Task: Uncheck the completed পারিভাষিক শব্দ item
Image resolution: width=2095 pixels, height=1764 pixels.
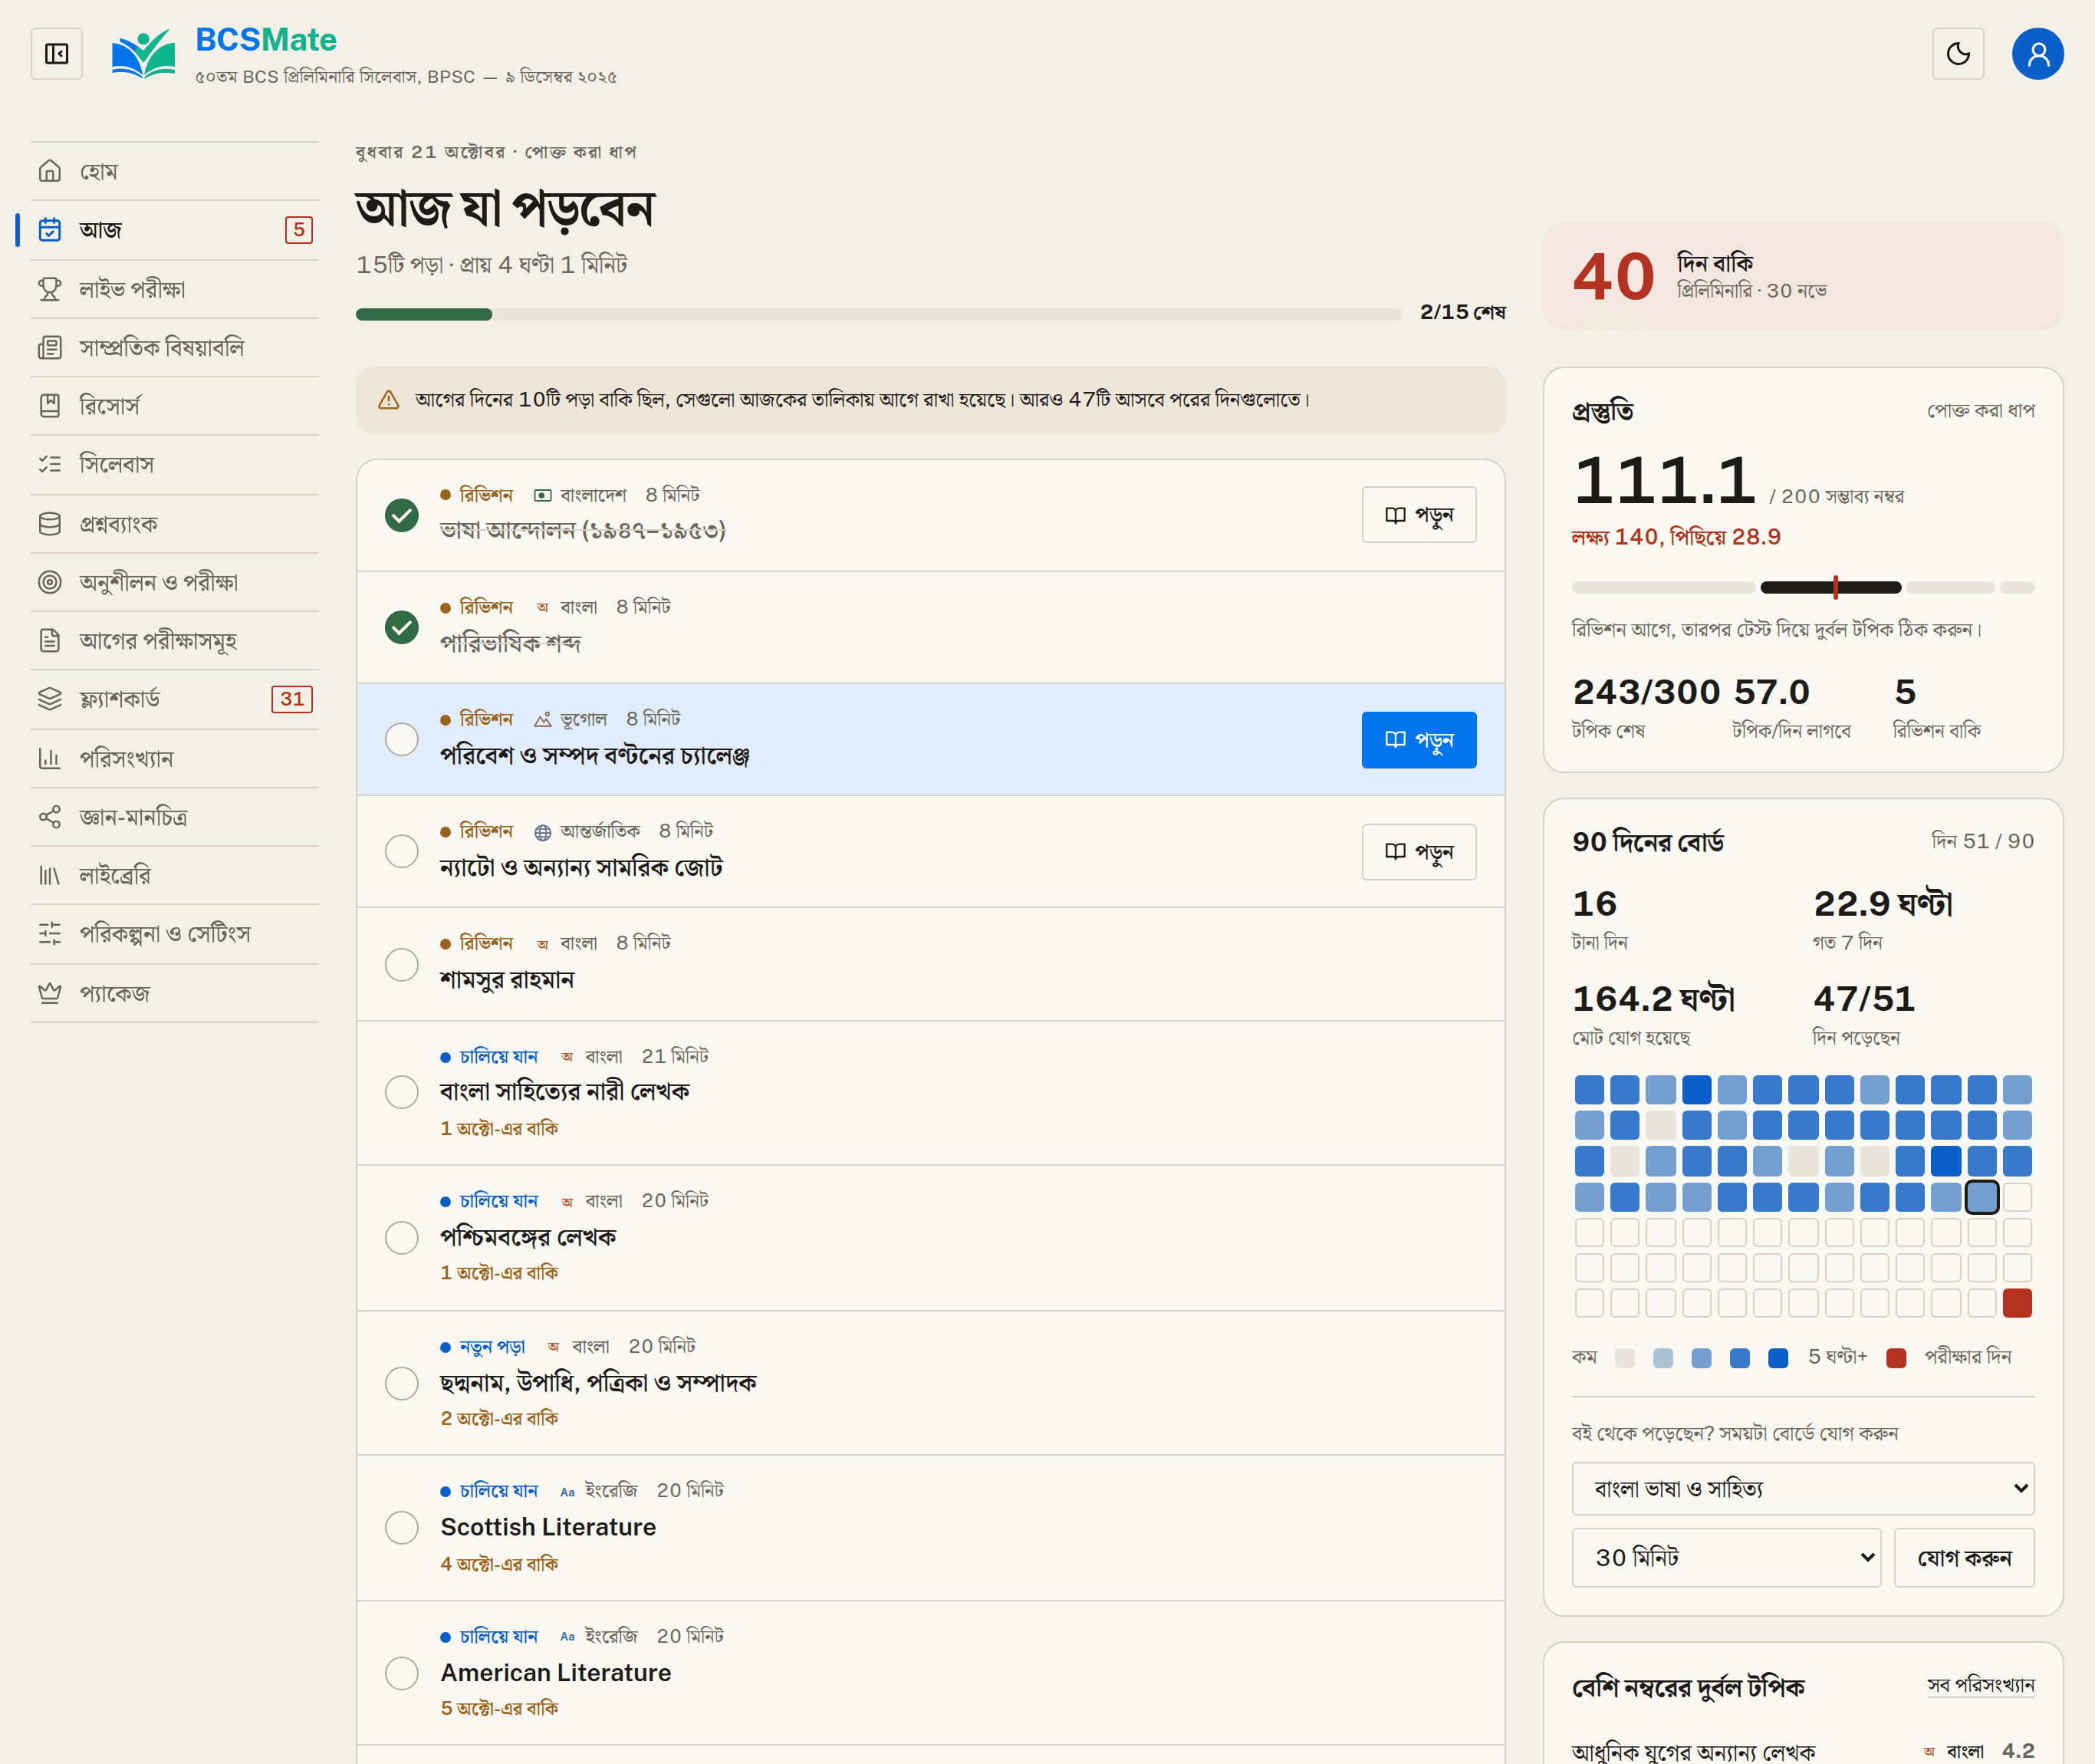Action: coord(402,627)
